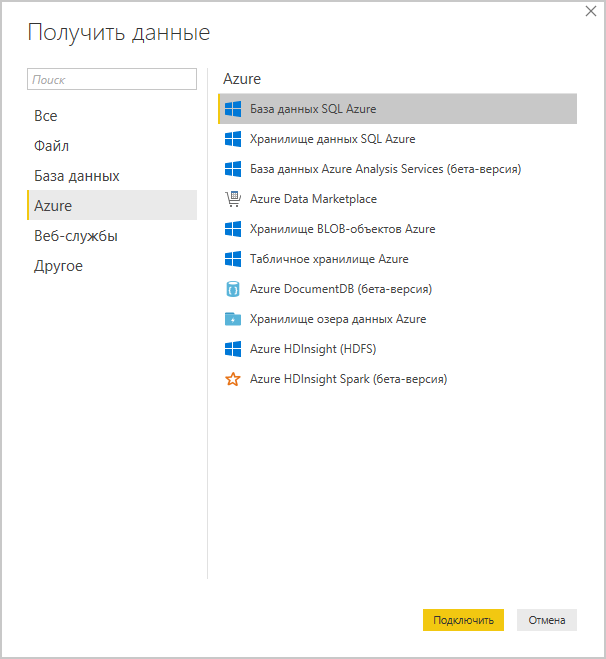Click the shopping cart icon for Azure Data Marketplace
606x659 pixels.
(233, 199)
